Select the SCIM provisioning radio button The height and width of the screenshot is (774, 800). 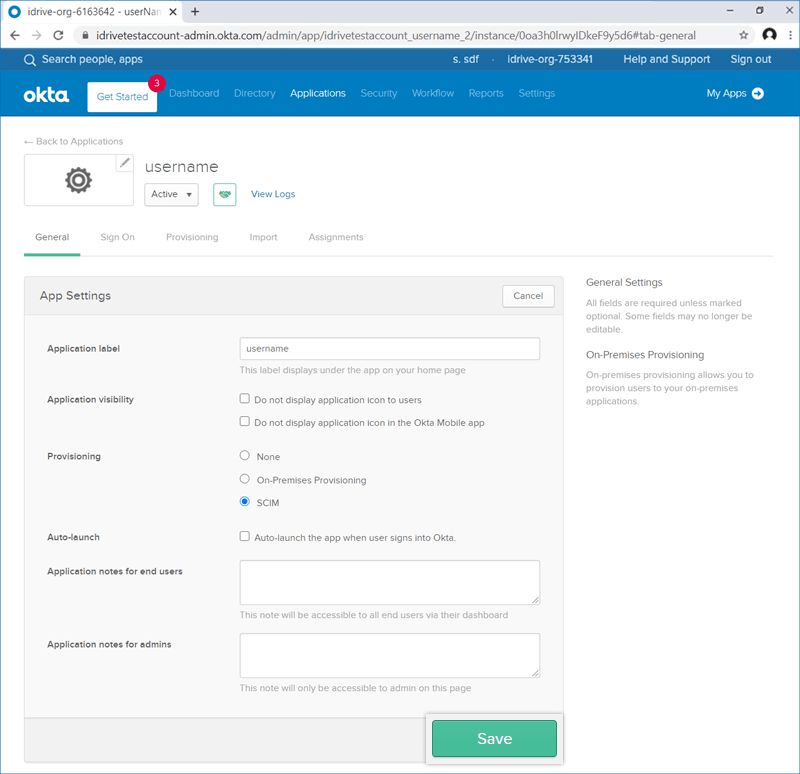(x=245, y=502)
